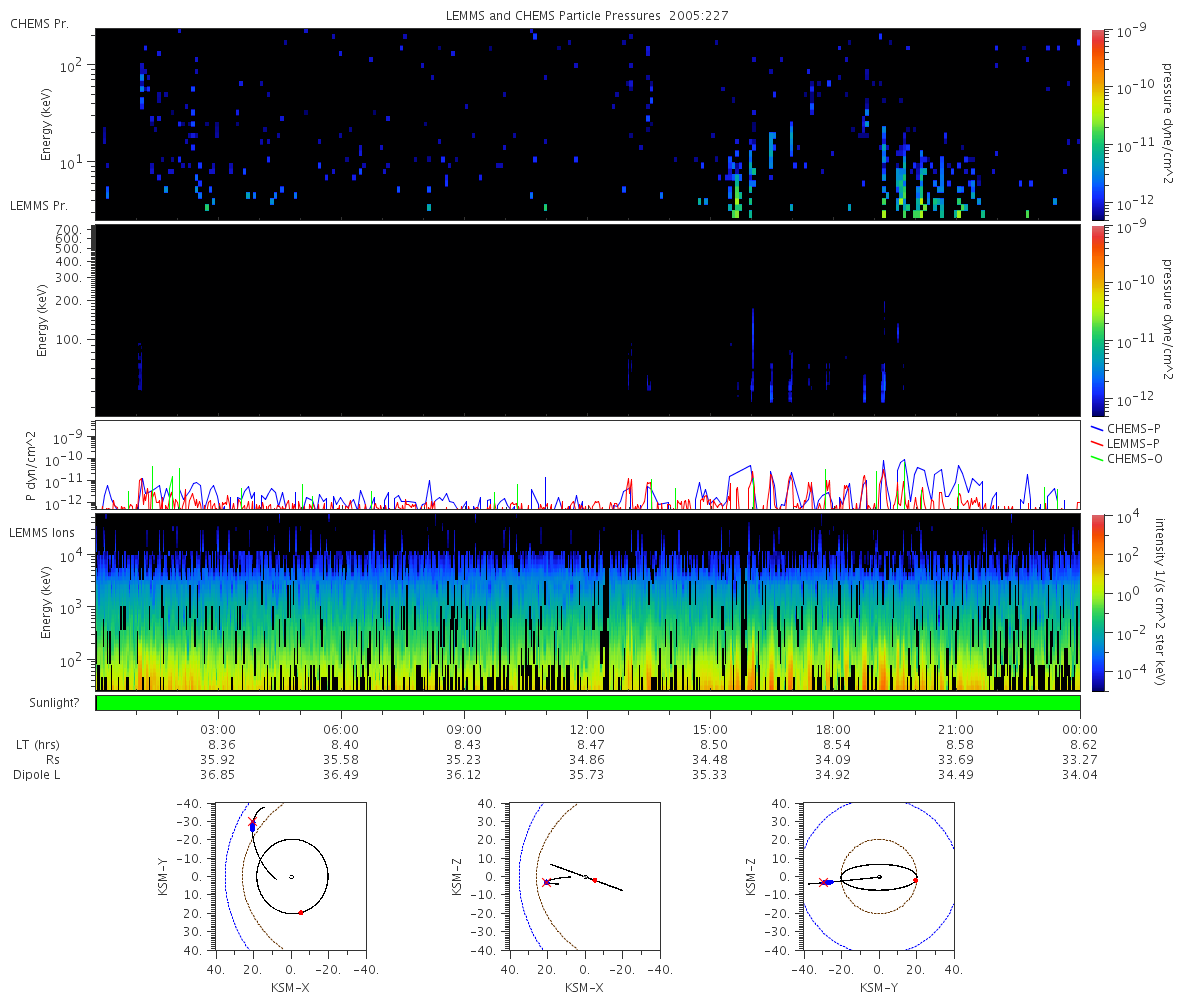Click the KSM-X versus KSM-Z orbit plot
Viewport: 1200px width, 1000px height.
click(x=584, y=875)
